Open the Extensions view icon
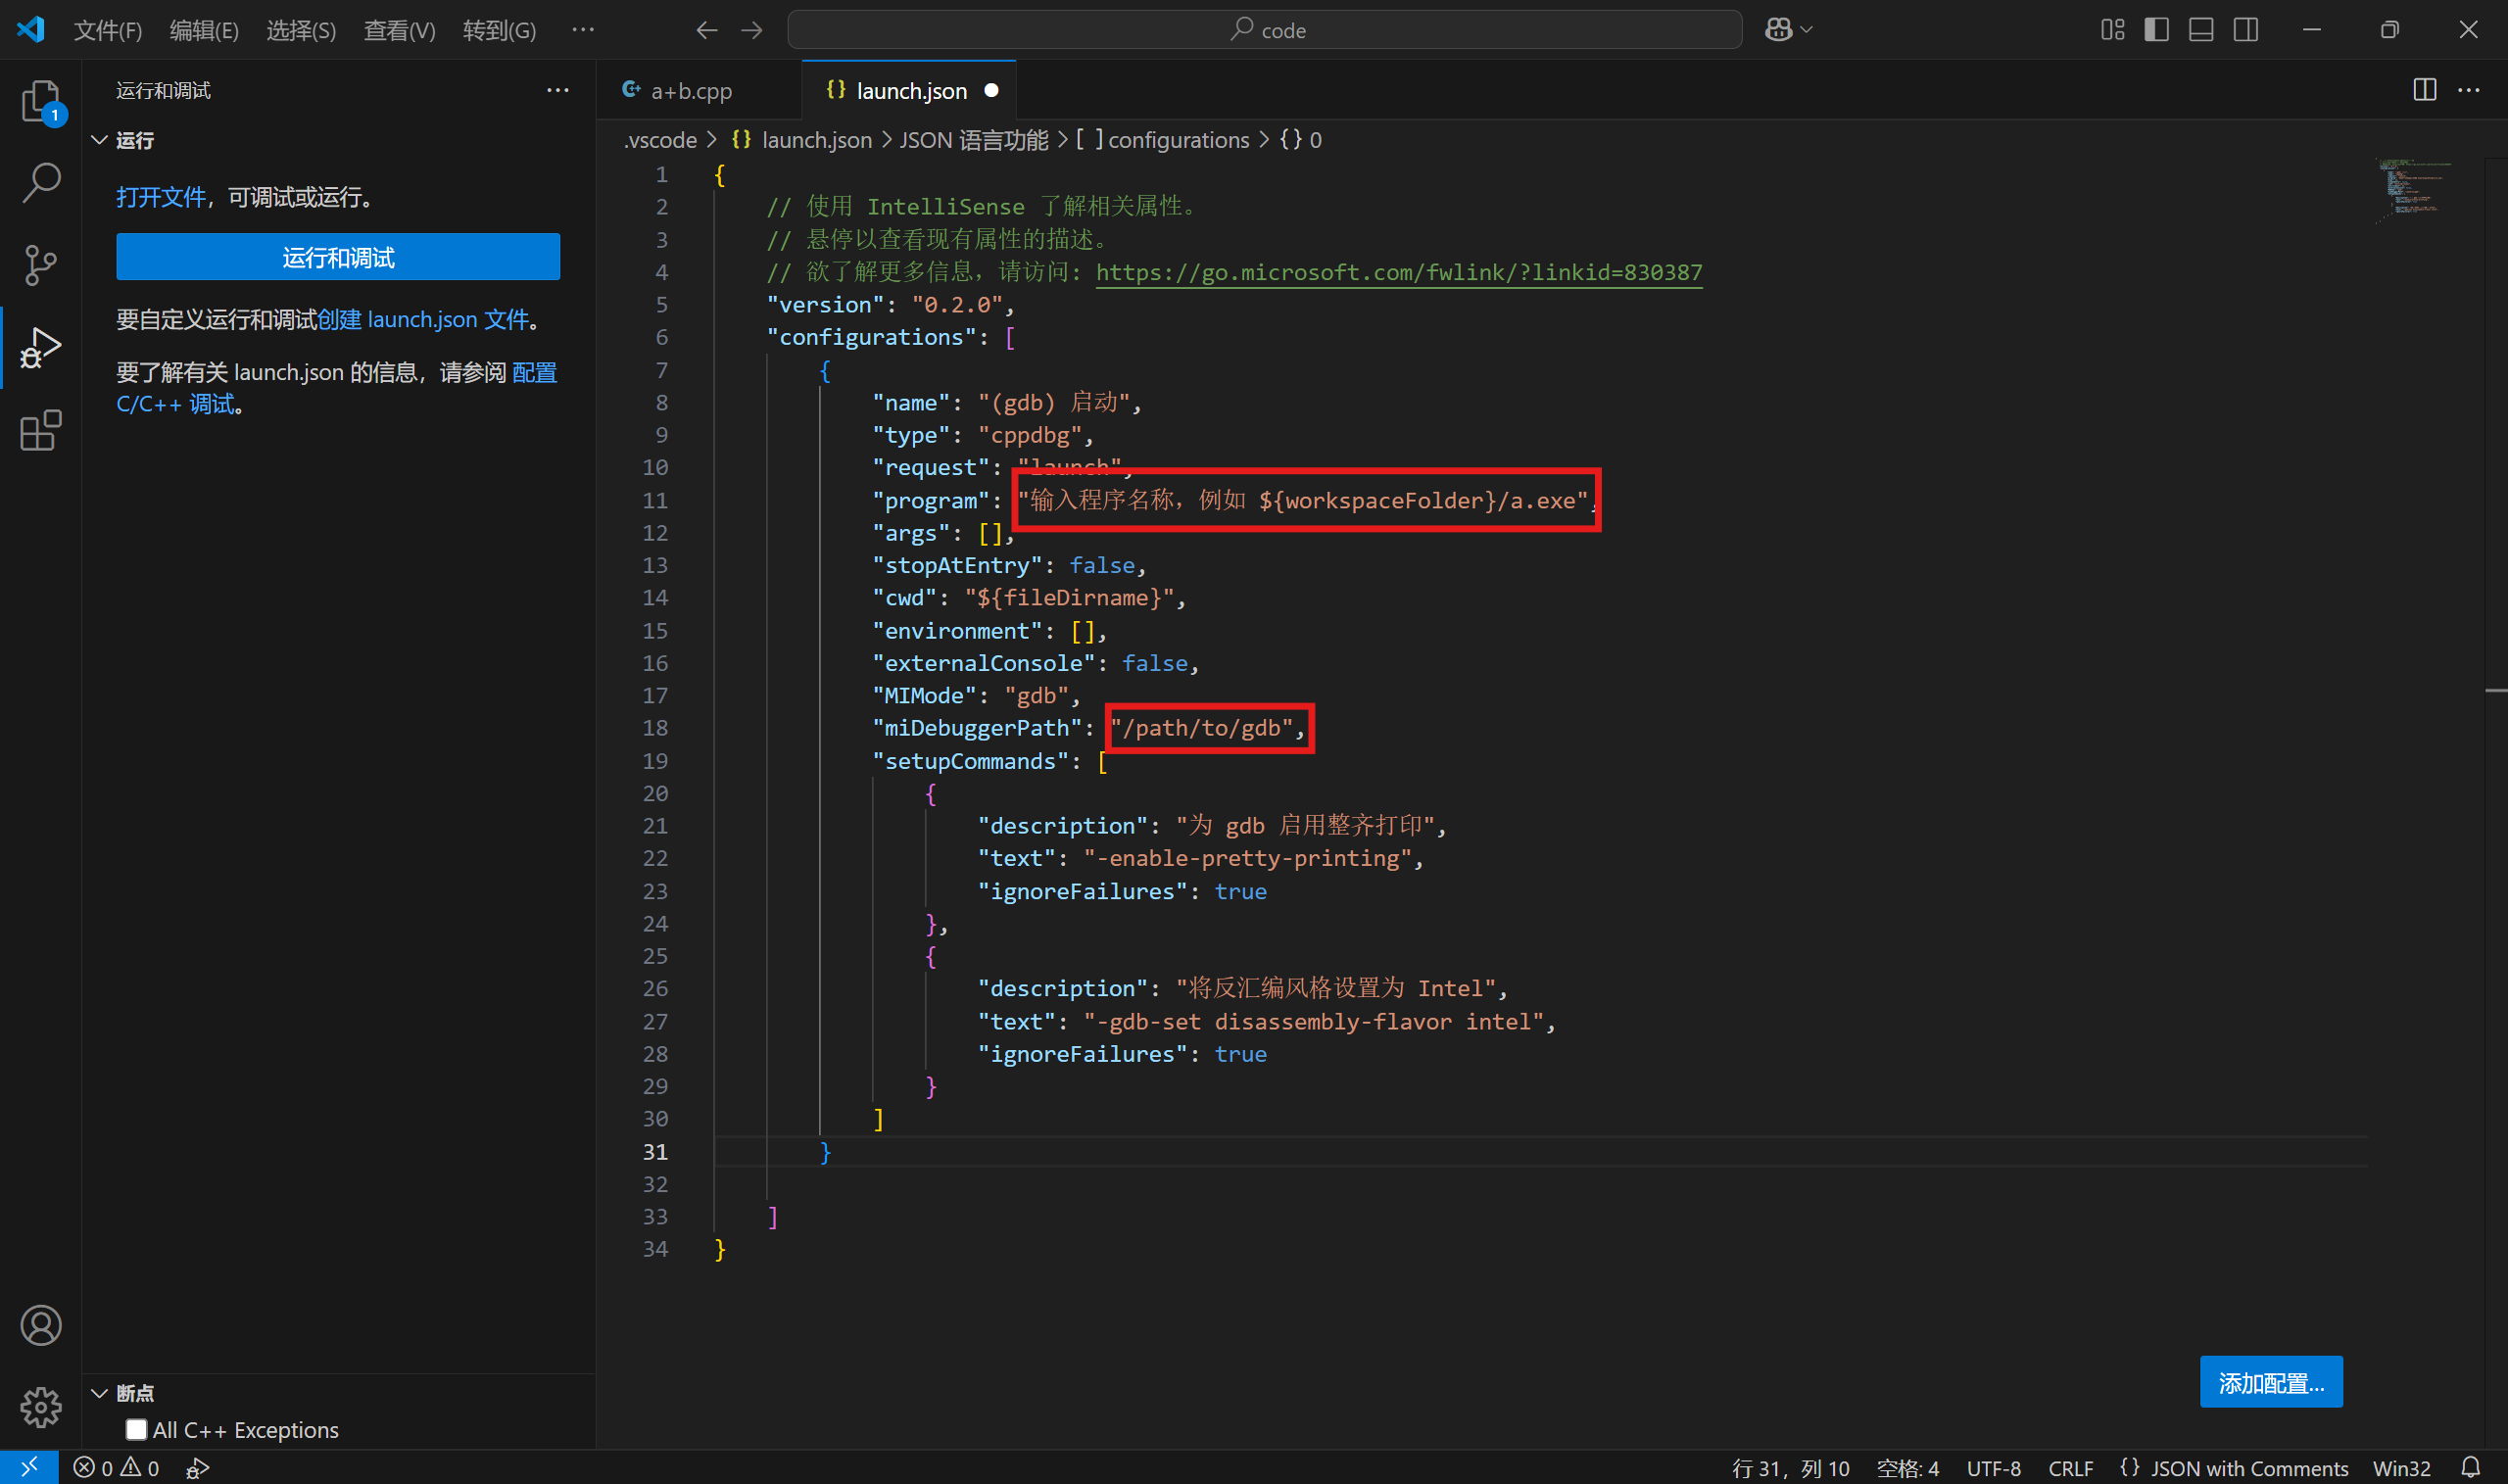Image resolution: width=2508 pixels, height=1484 pixels. (40, 431)
